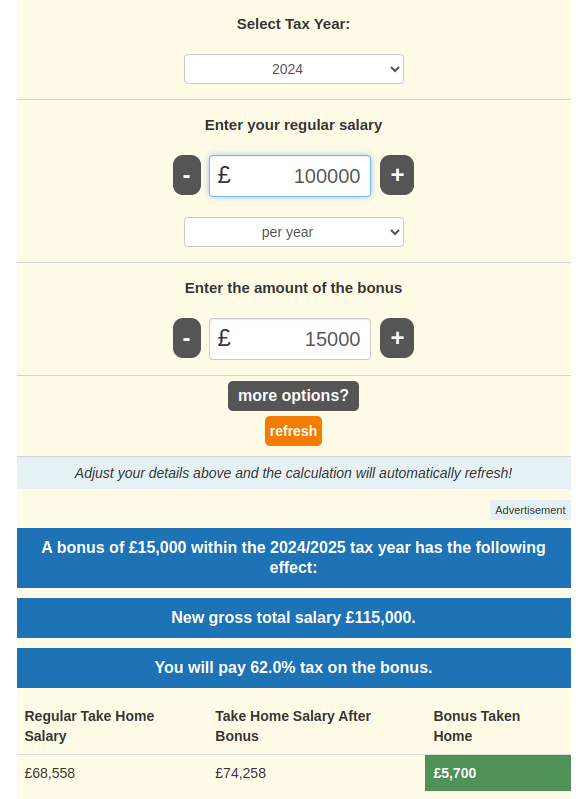Click the new gross total salary banner
The image size is (588, 799).
point(294,618)
